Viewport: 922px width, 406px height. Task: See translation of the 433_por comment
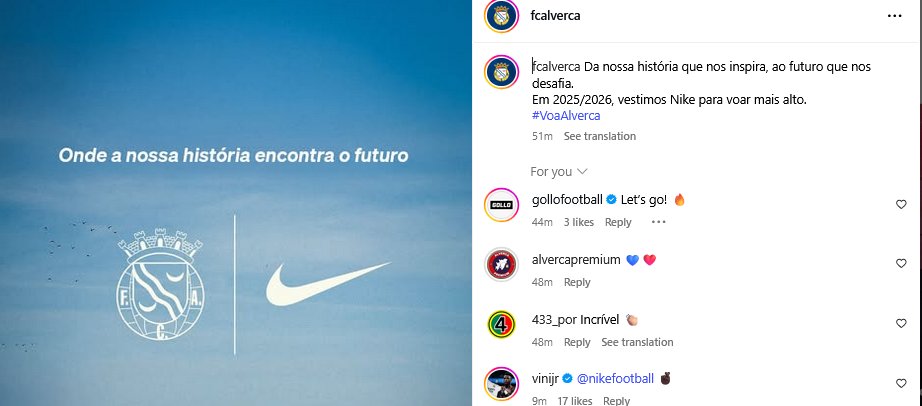tap(637, 342)
